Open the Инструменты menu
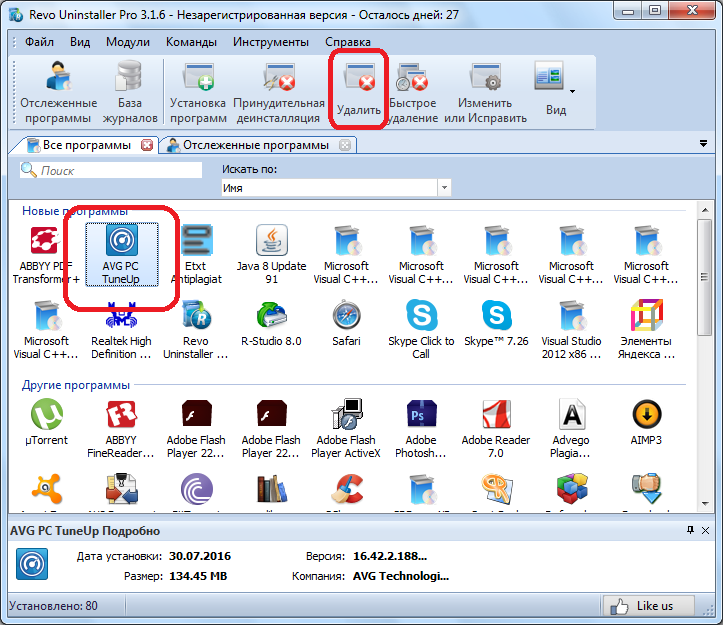 271,42
